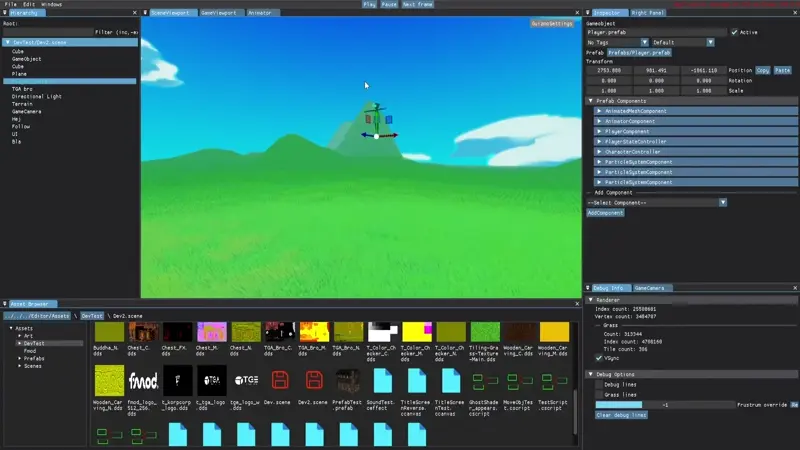Expand AnimatorComponent
800x450 pixels.
point(599,121)
